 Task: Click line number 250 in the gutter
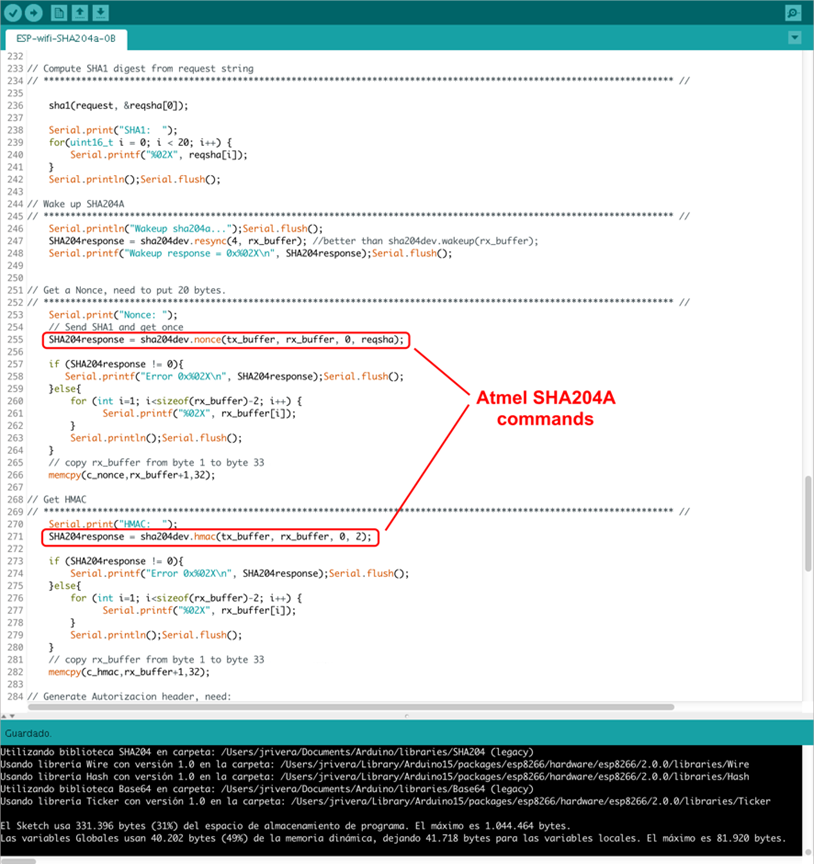[15, 278]
